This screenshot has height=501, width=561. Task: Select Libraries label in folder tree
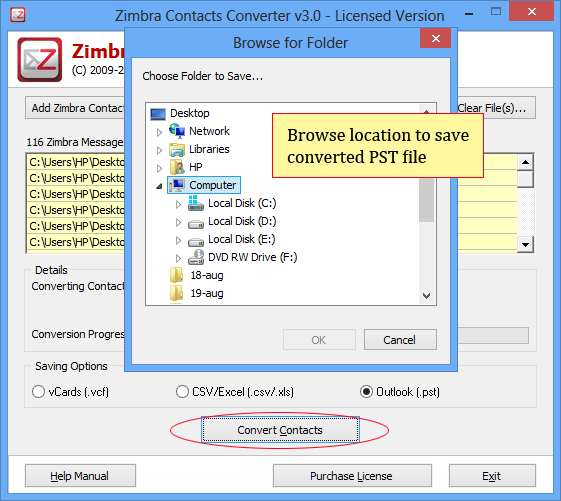click(209, 149)
